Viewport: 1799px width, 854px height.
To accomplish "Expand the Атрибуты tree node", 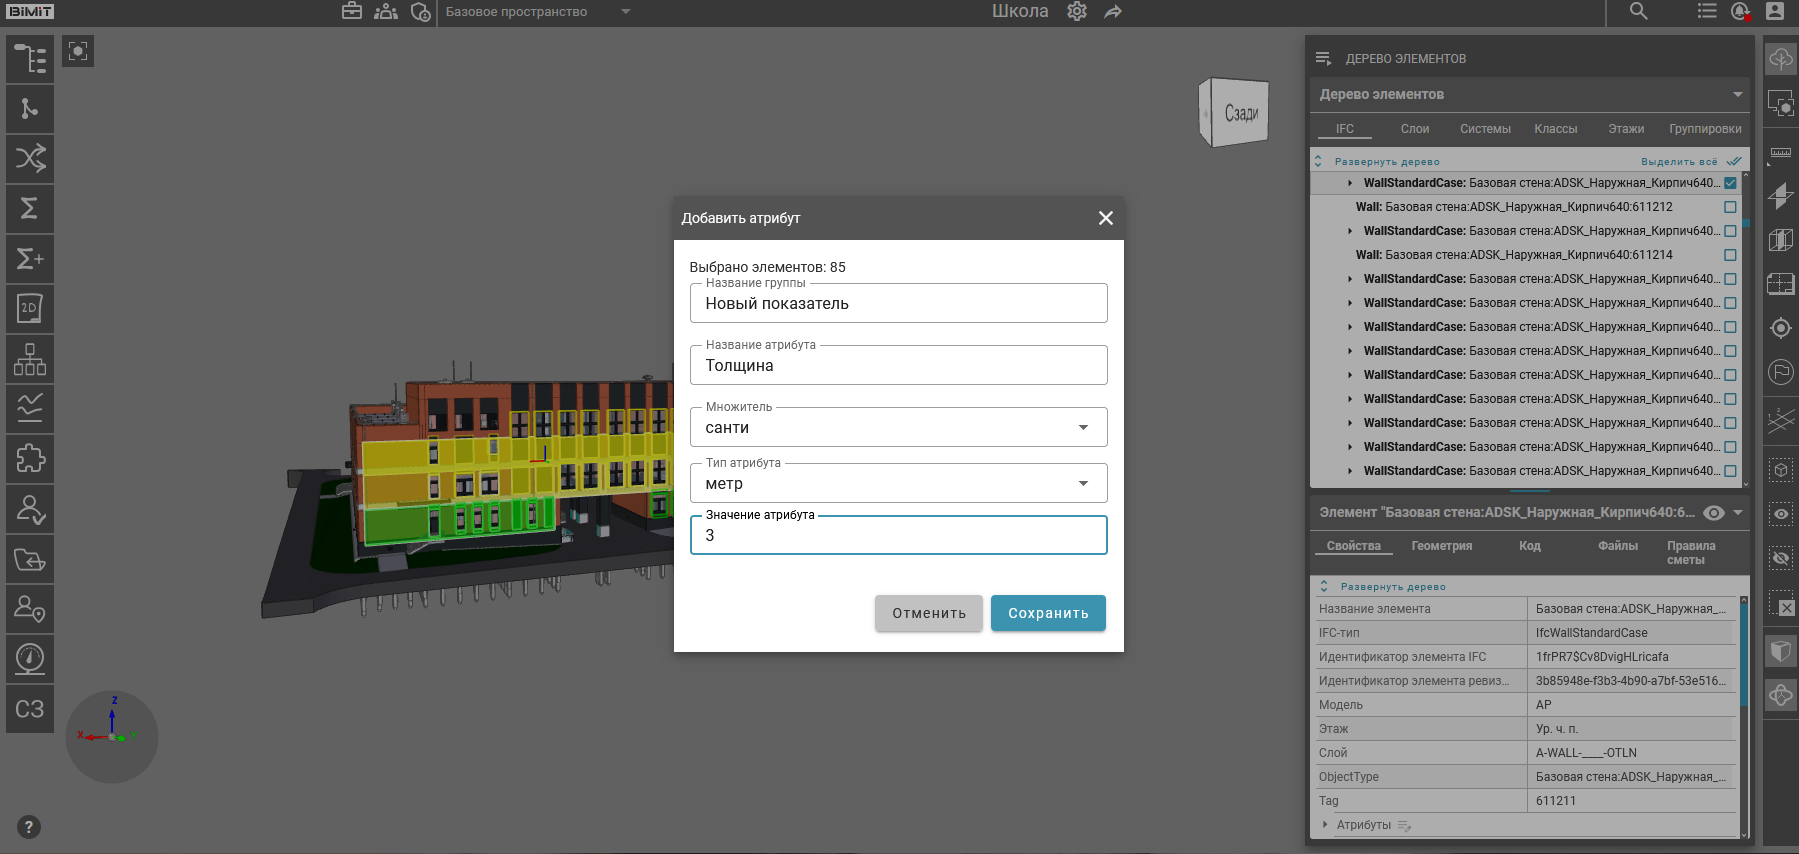I will click(x=1326, y=825).
